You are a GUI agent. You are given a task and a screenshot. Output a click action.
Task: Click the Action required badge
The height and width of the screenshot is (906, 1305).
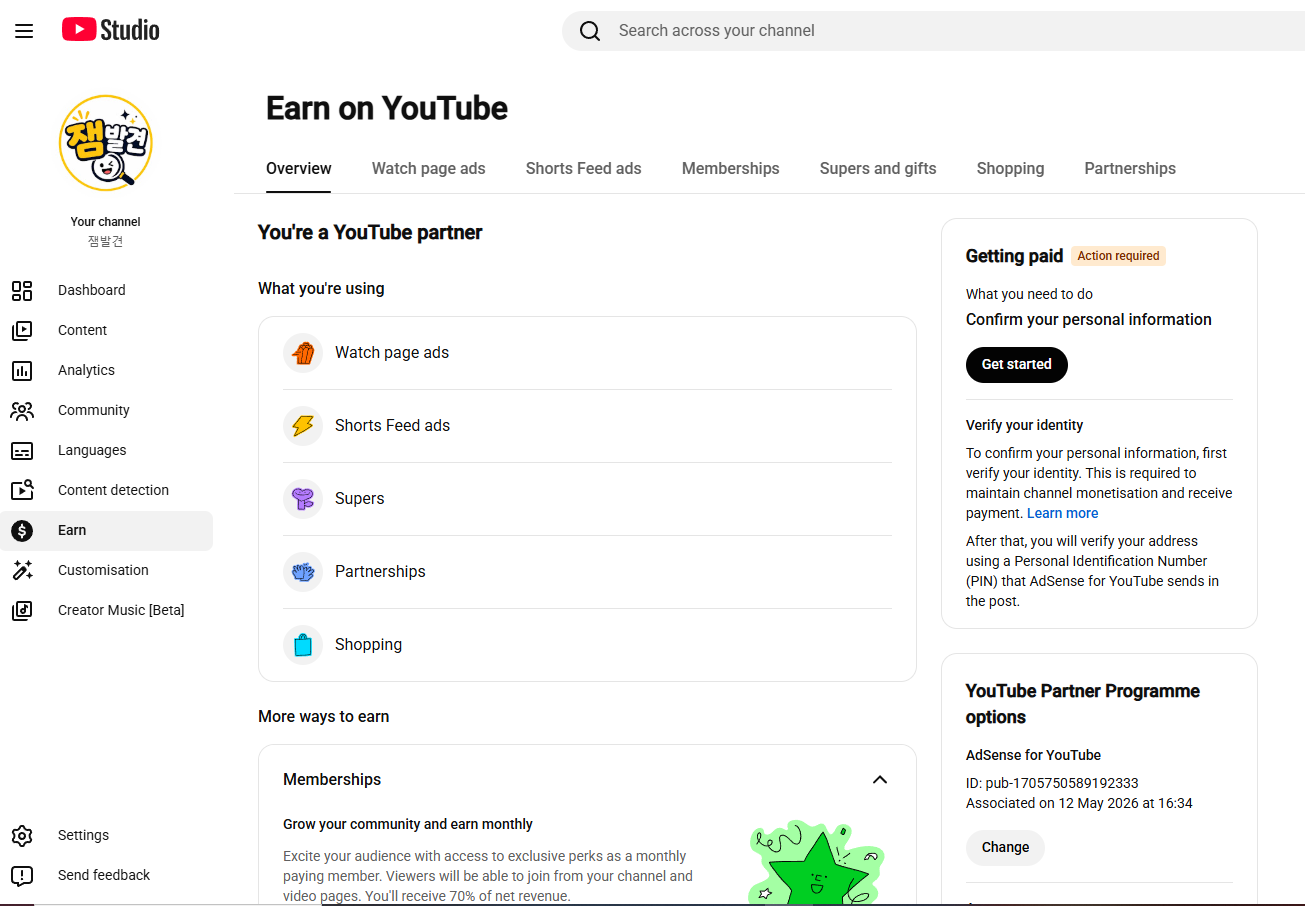pyautogui.click(x=1119, y=256)
